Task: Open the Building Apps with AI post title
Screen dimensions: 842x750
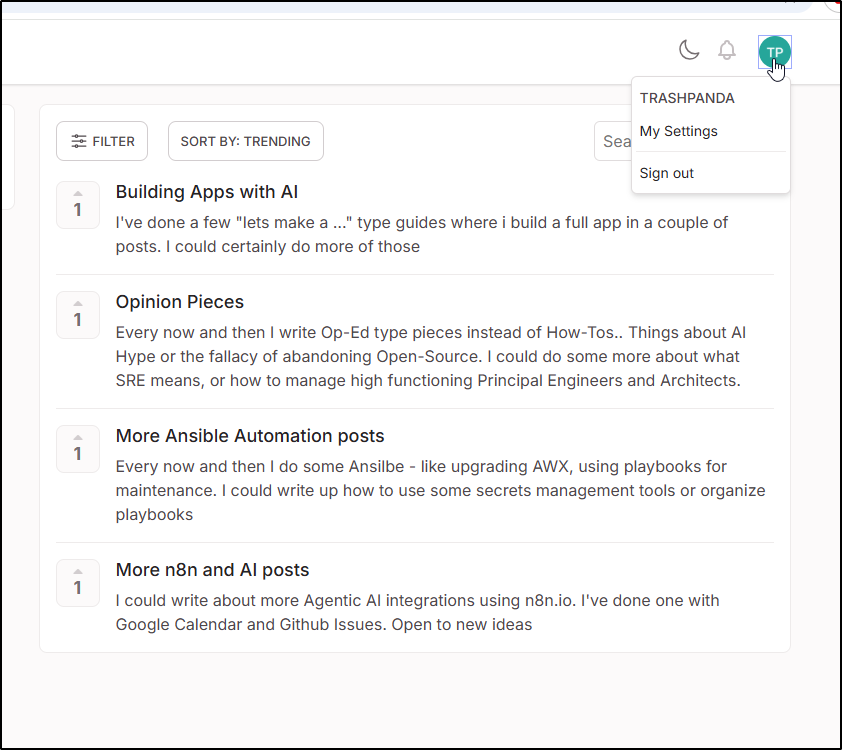Action: tap(207, 192)
